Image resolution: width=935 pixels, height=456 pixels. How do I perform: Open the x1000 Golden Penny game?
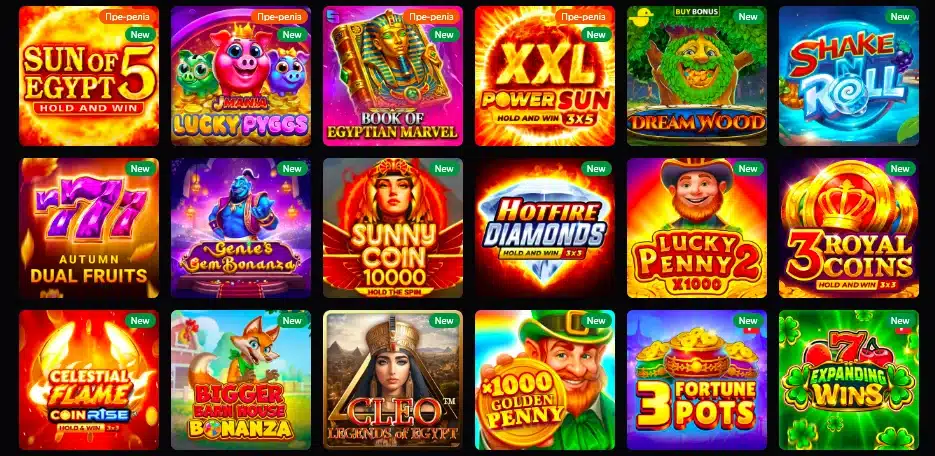click(x=545, y=380)
